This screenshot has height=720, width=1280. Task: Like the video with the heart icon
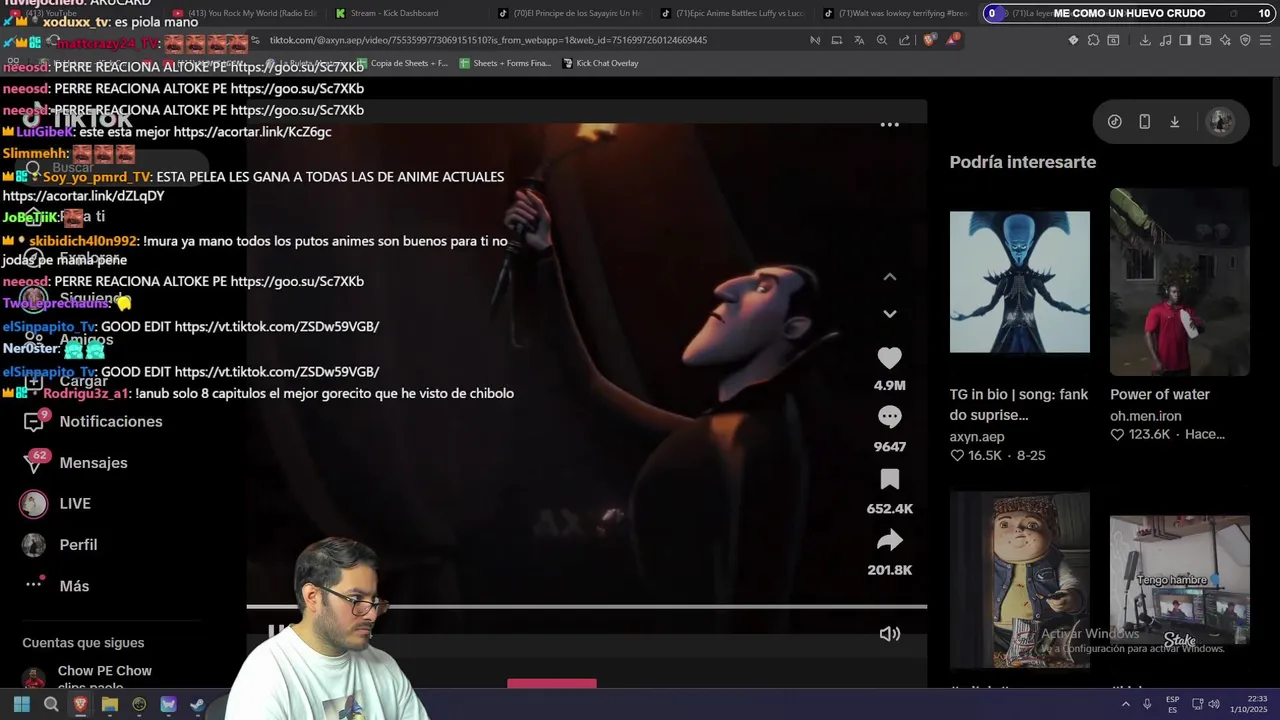(x=889, y=358)
